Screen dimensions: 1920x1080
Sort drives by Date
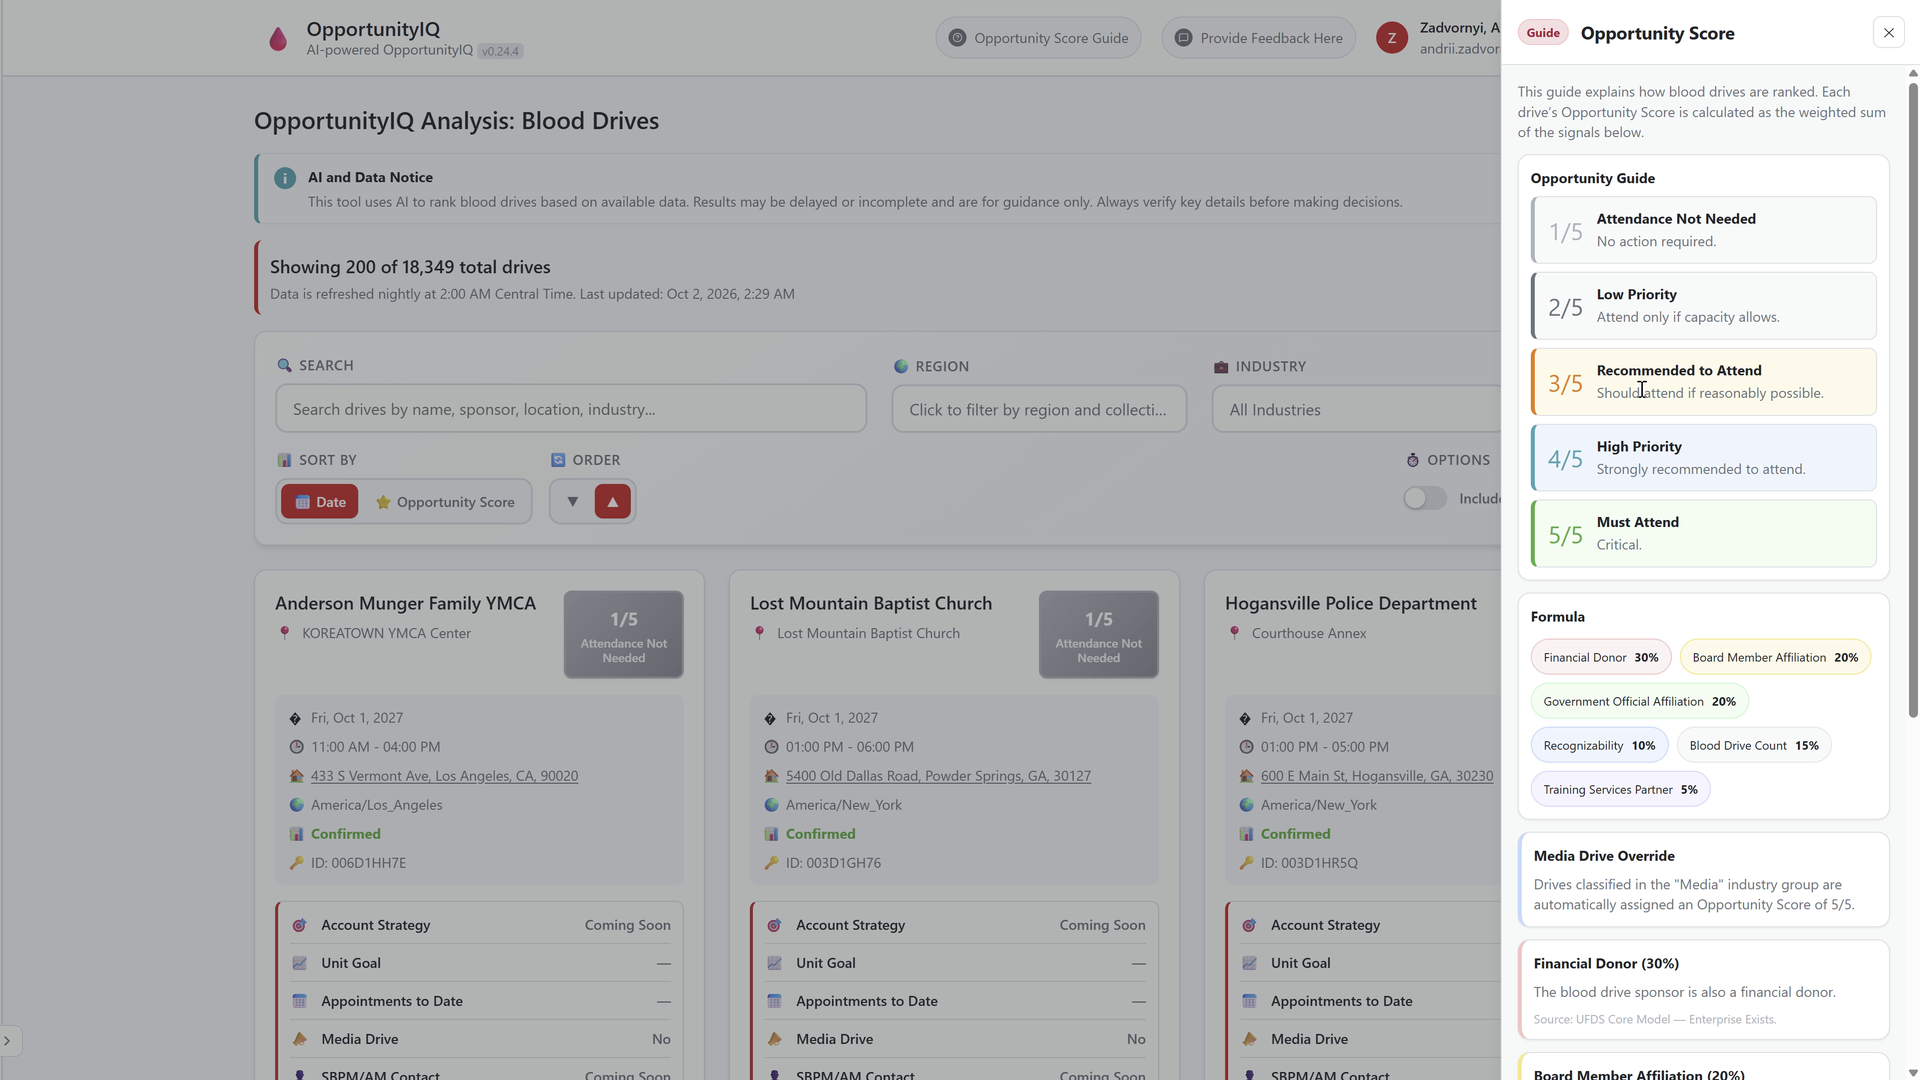[x=320, y=502]
